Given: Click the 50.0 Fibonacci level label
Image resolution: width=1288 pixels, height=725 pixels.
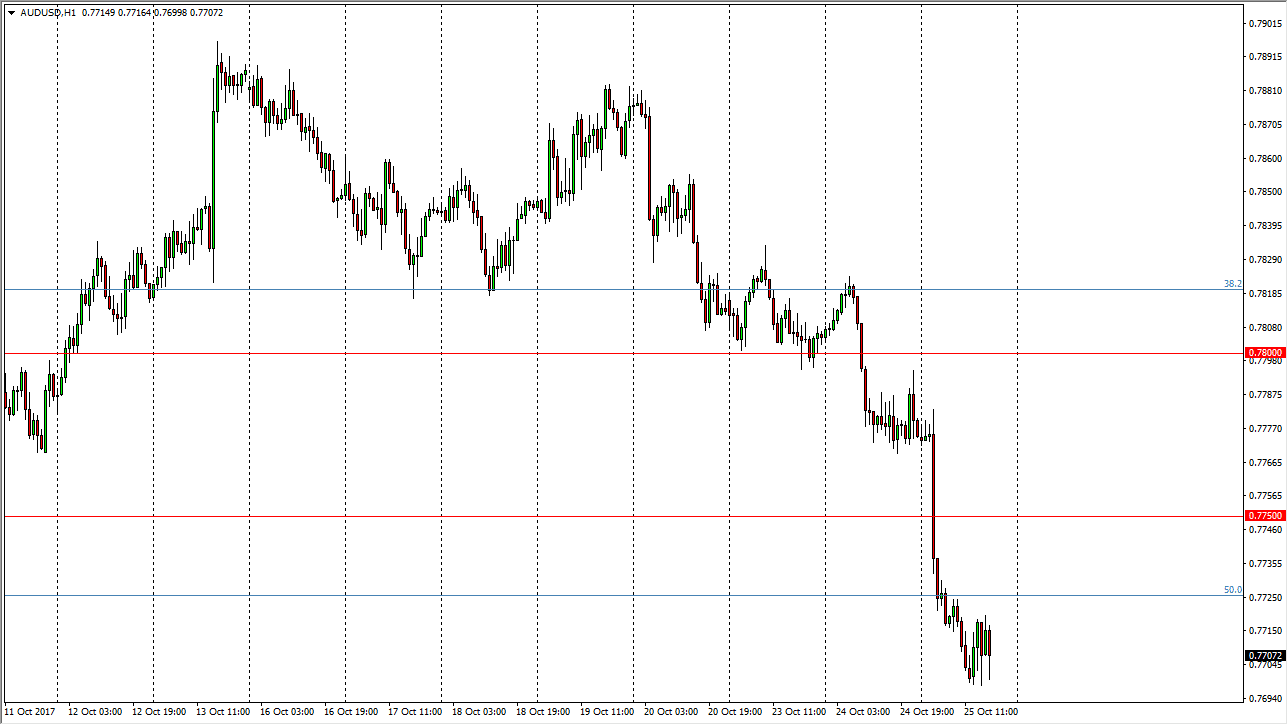Looking at the screenshot, I should [1232, 590].
